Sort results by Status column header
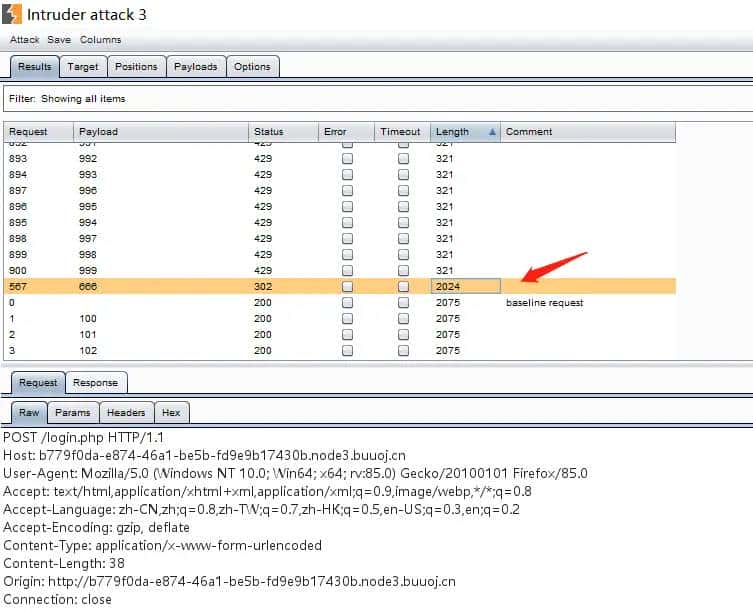The image size is (753, 612). [283, 132]
